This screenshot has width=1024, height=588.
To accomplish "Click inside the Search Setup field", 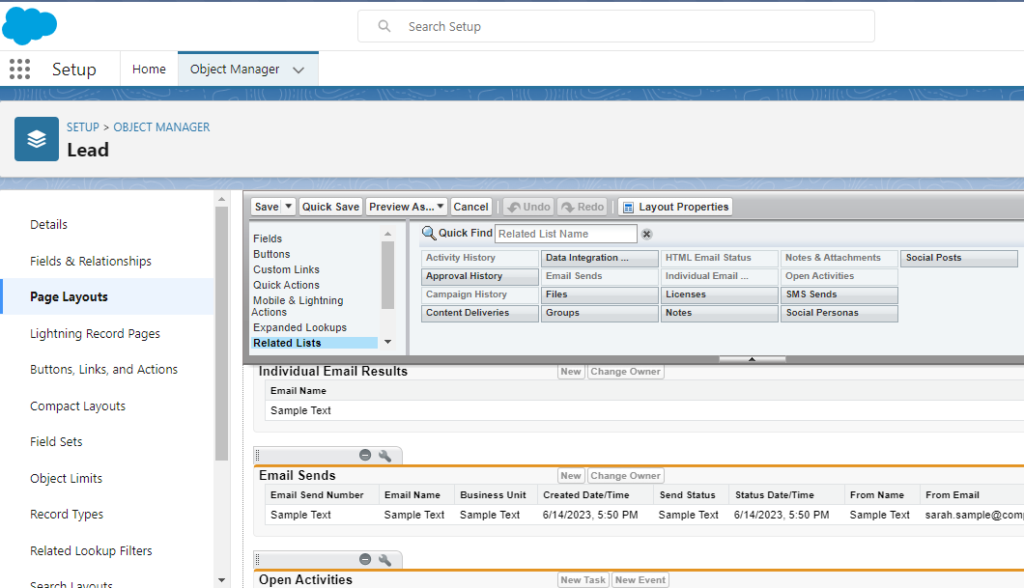I will [x=615, y=26].
